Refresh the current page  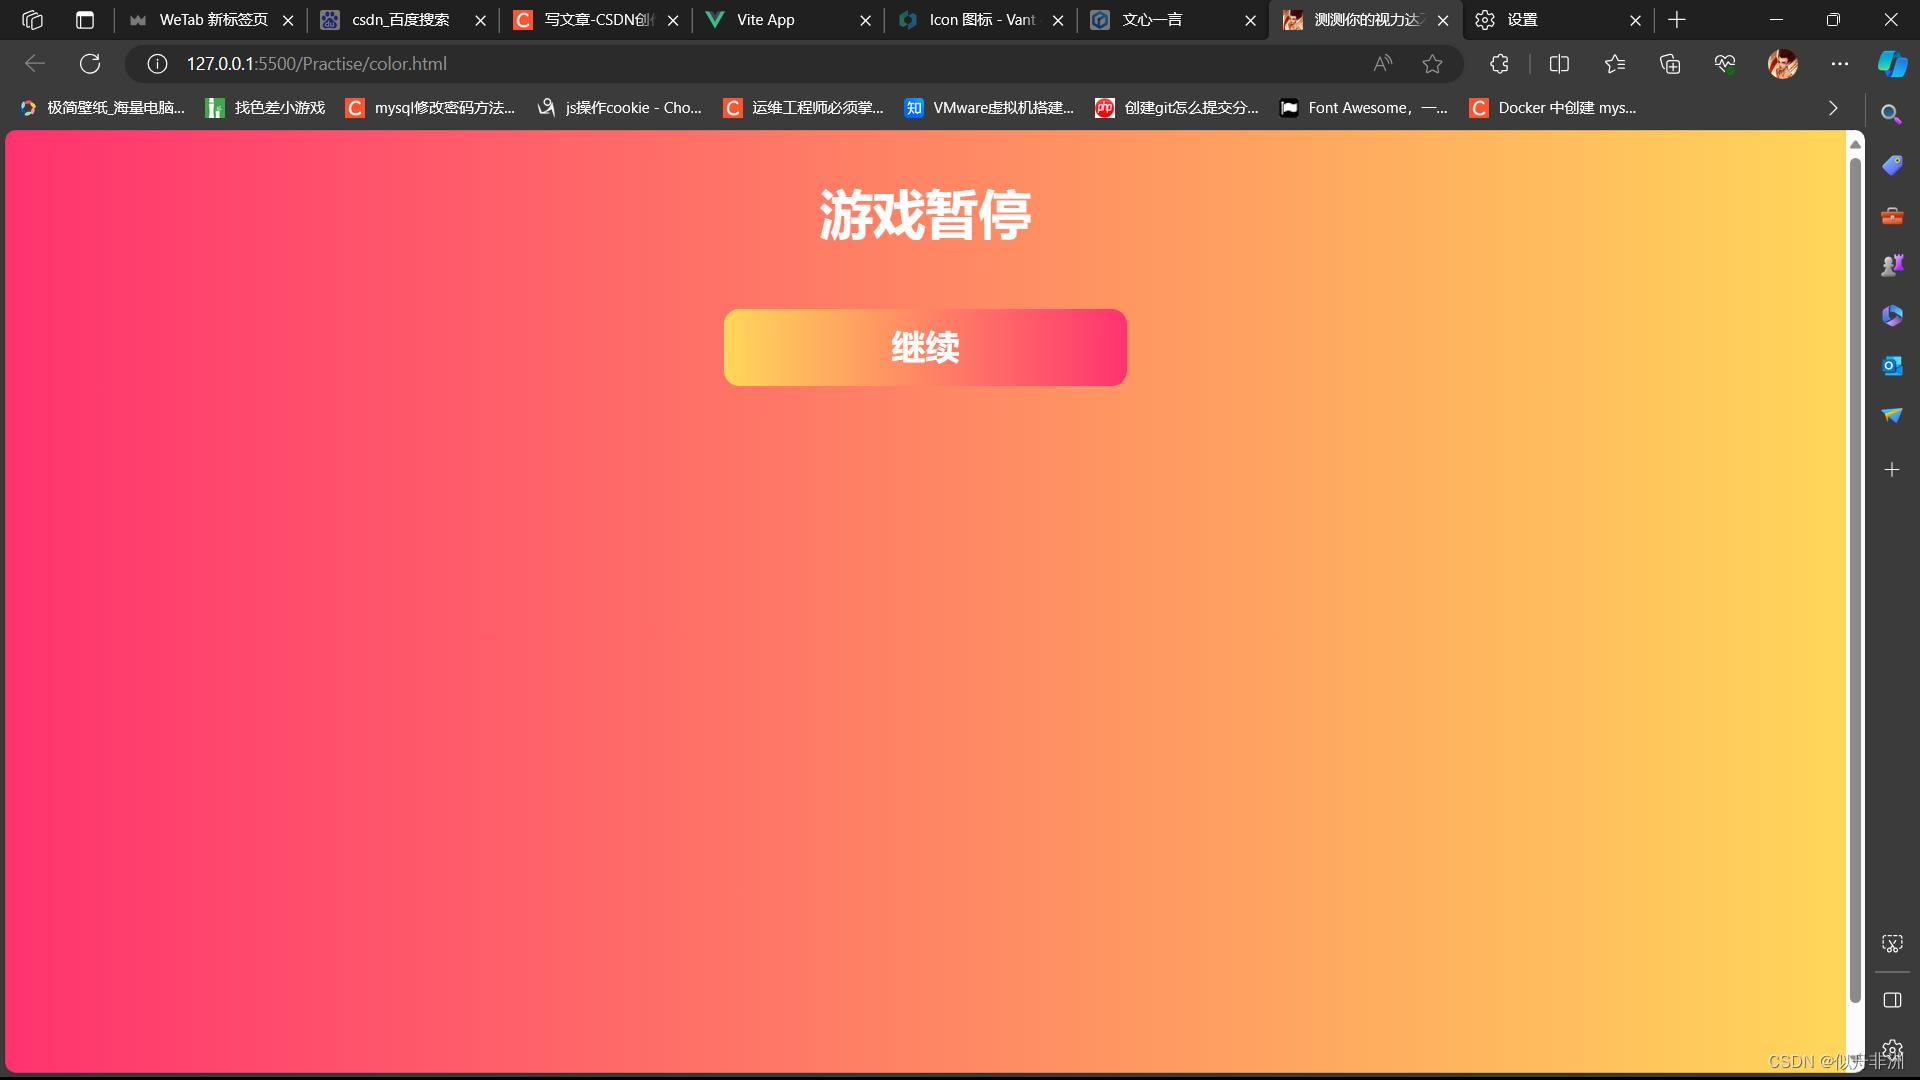tap(90, 64)
